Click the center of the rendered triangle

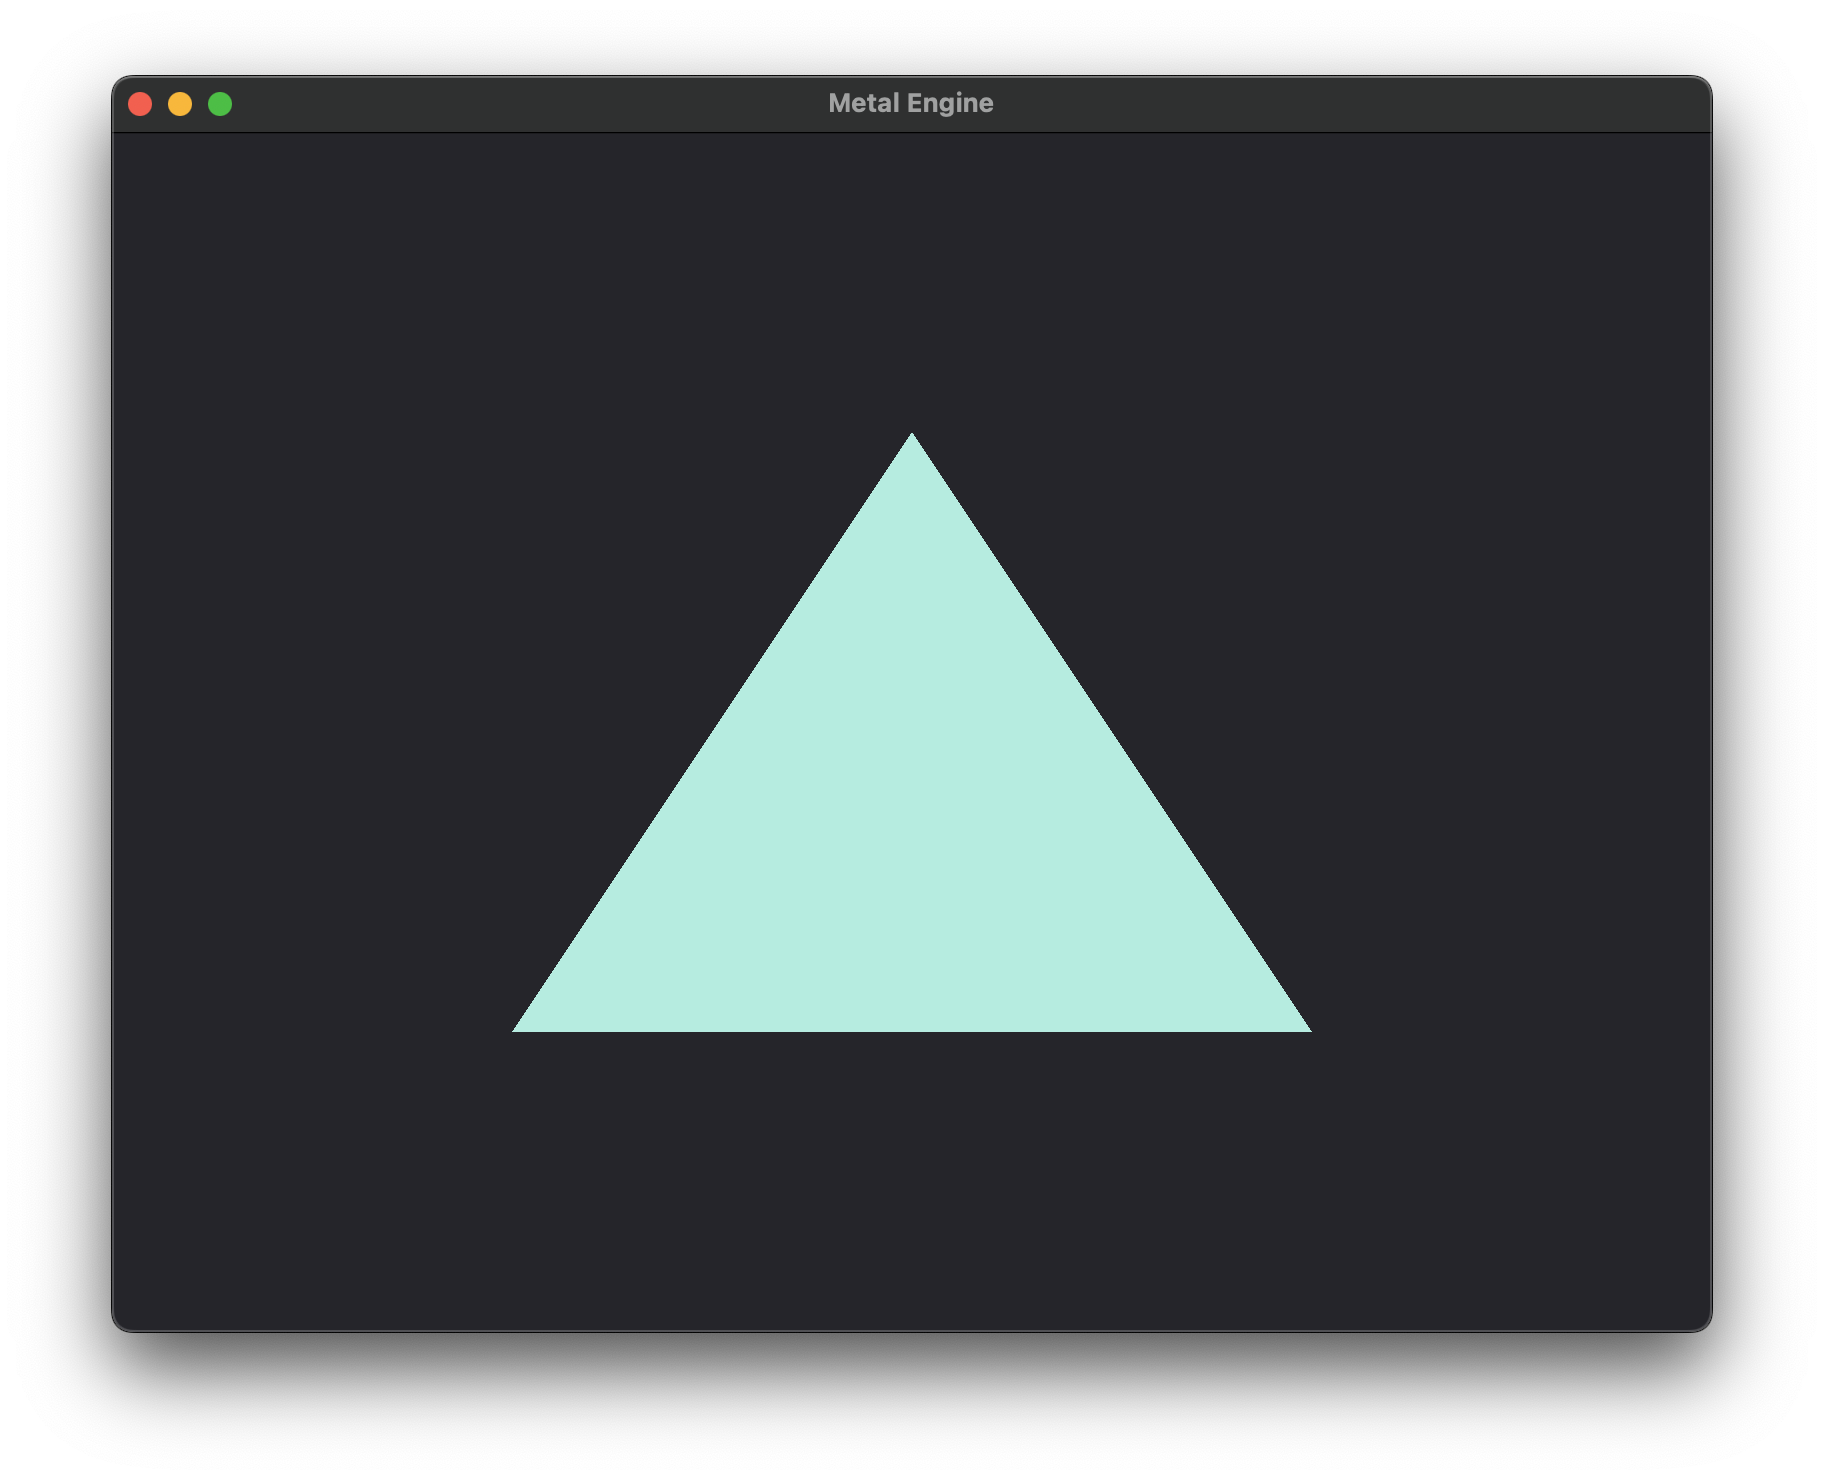point(910,830)
